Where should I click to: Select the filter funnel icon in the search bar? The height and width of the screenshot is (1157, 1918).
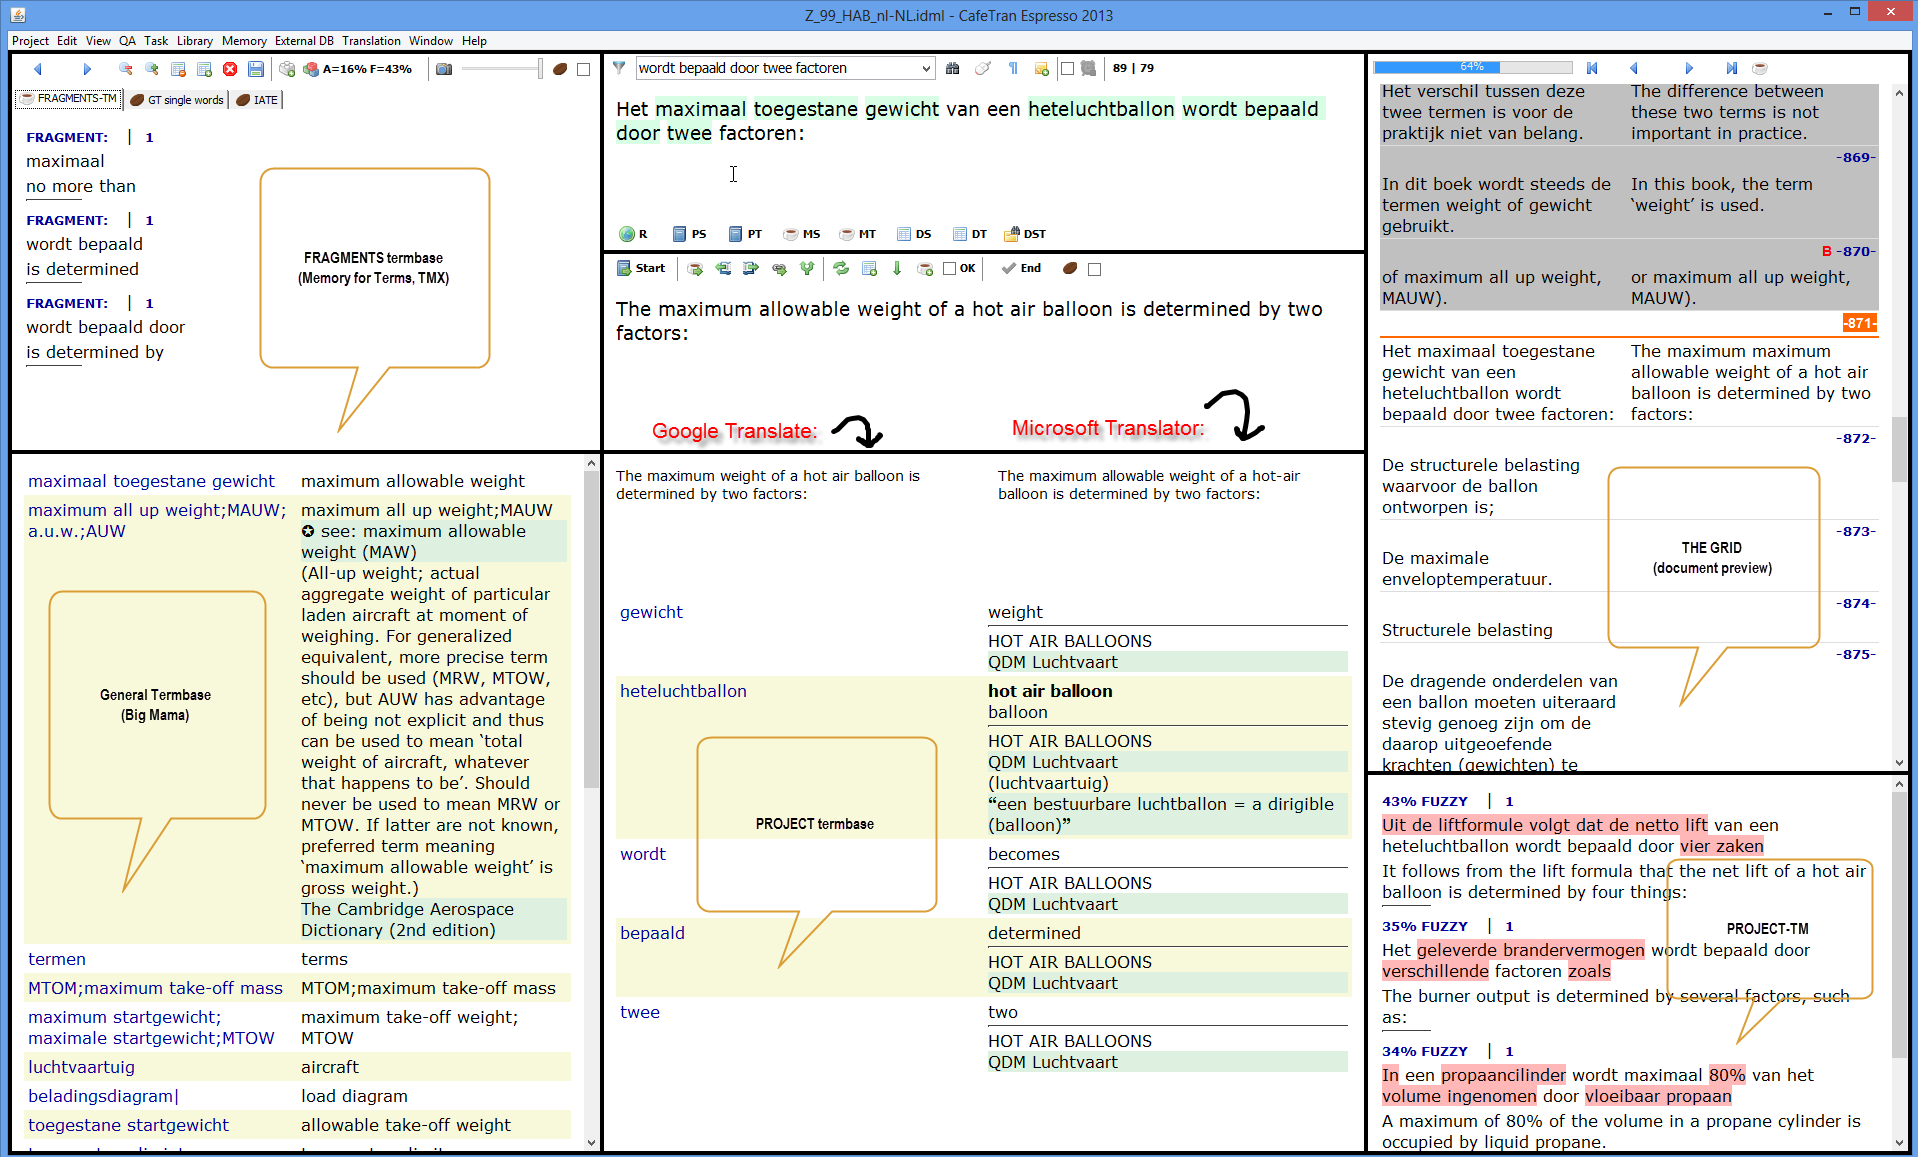(618, 68)
